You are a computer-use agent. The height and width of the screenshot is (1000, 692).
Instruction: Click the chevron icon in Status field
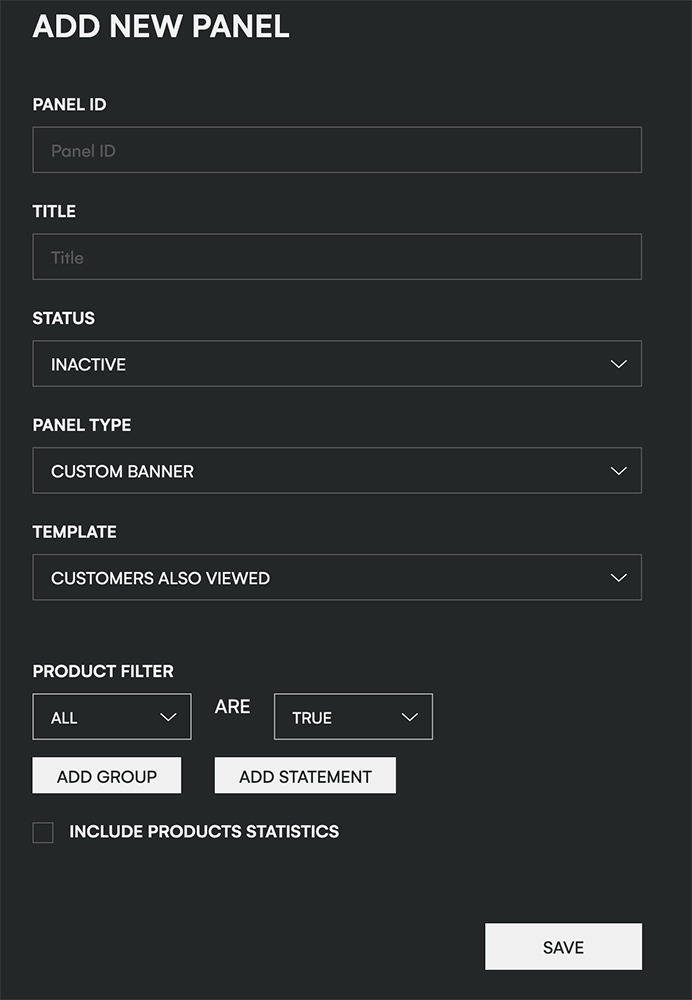pos(619,364)
